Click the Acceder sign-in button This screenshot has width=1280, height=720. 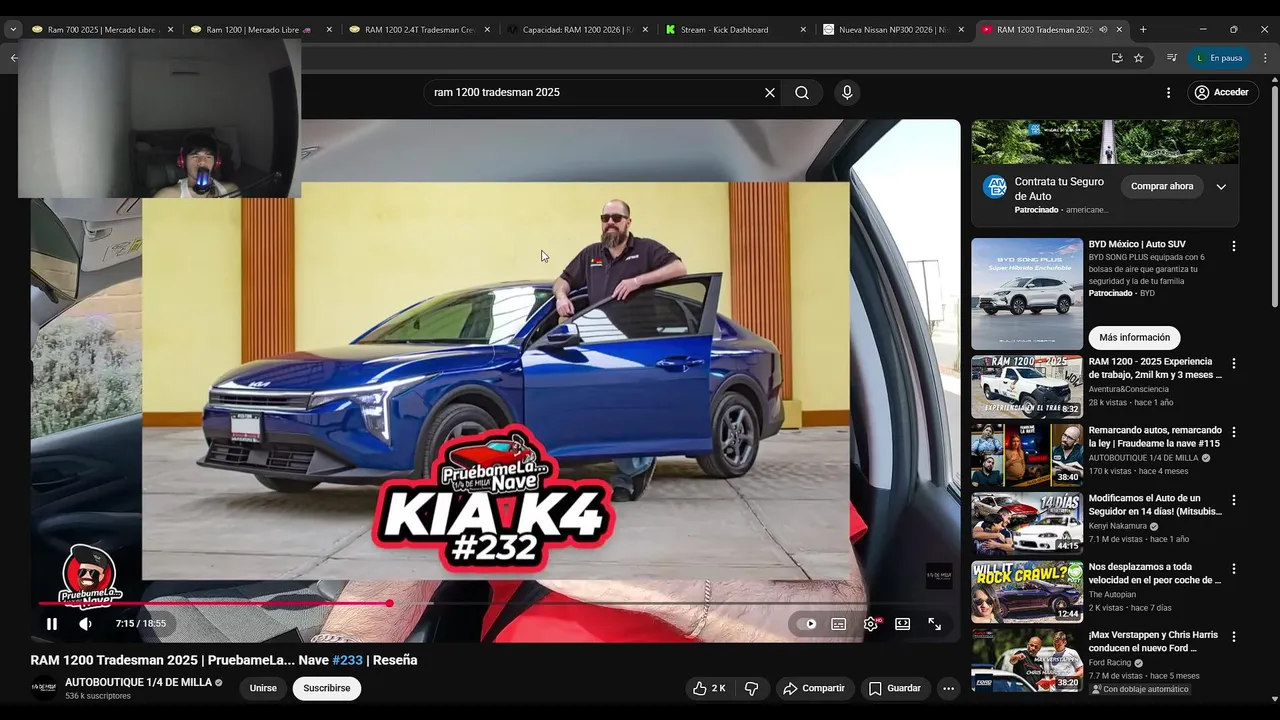point(1222,92)
